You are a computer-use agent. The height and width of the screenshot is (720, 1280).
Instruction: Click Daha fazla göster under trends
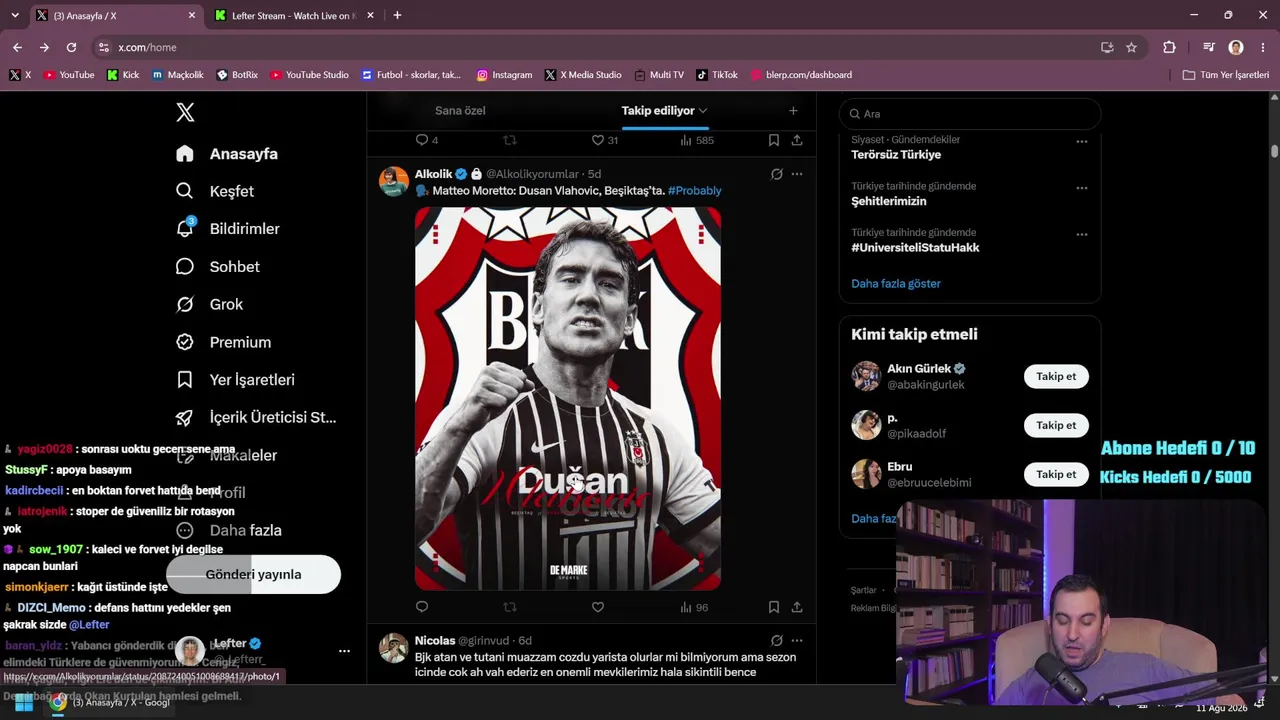896,284
